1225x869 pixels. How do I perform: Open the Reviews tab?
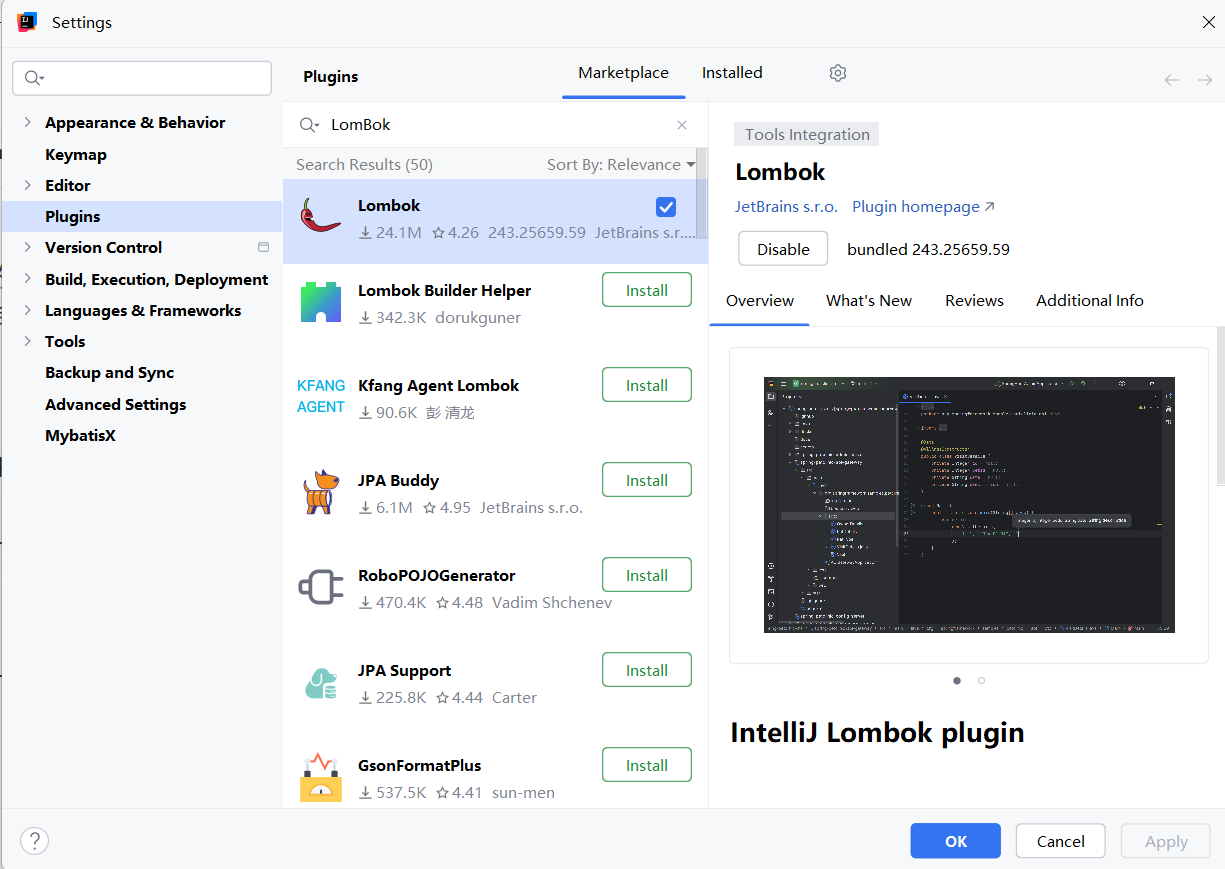point(974,301)
